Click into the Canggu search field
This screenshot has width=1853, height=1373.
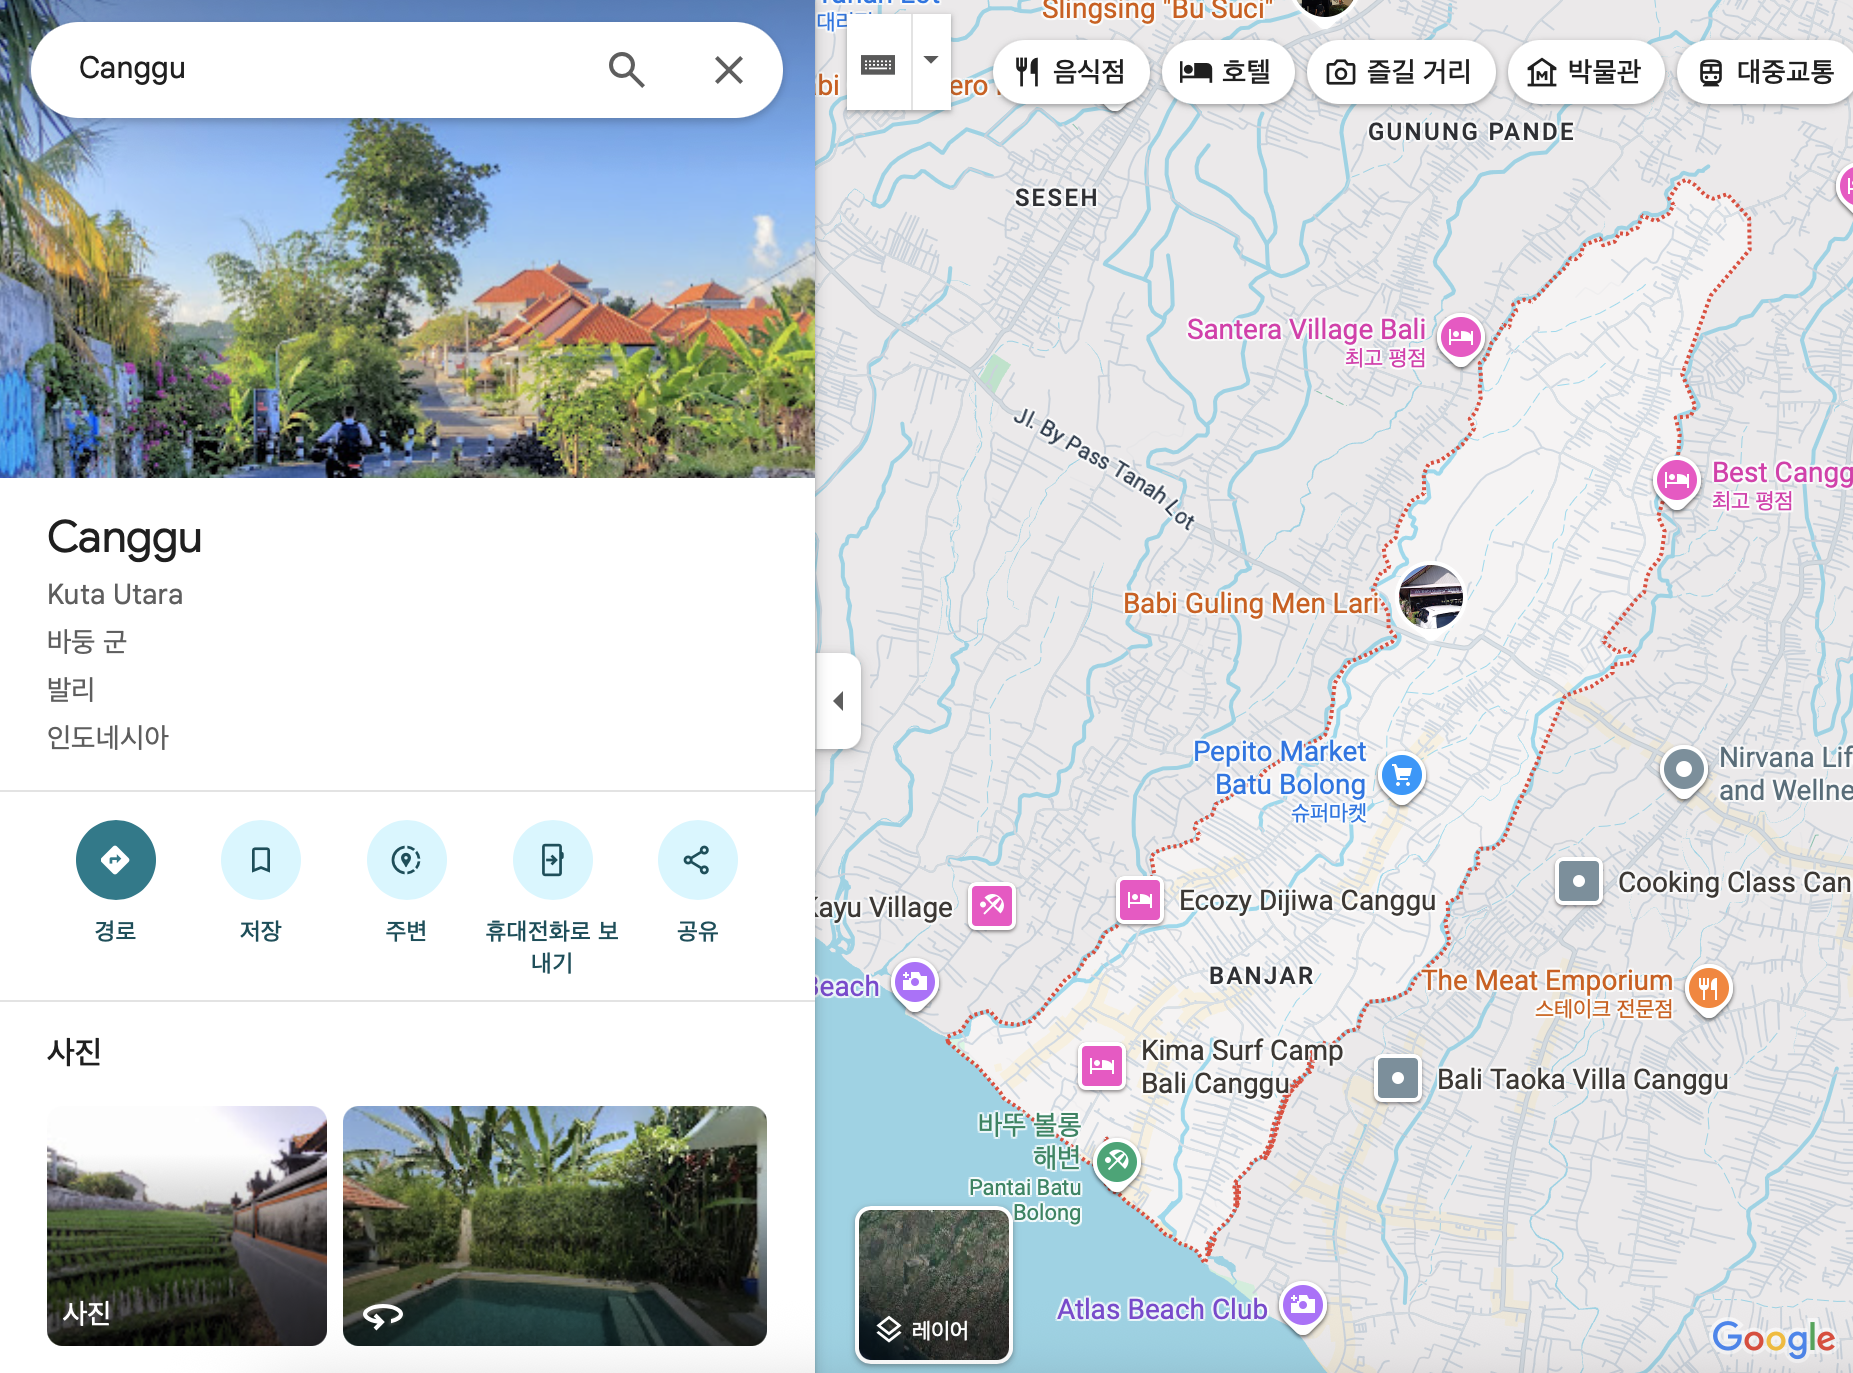coord(330,69)
